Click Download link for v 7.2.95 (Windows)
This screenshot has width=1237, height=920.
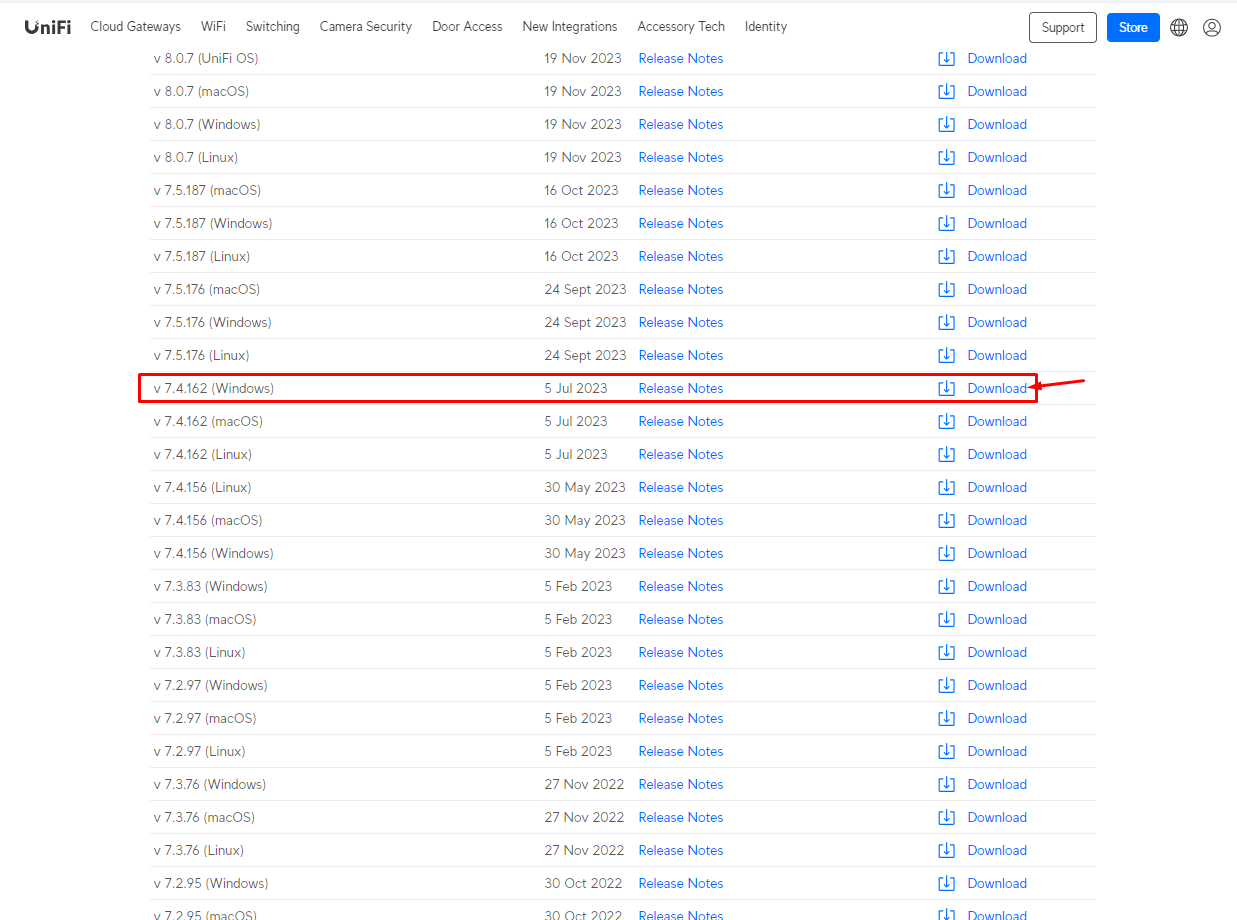click(x=997, y=883)
